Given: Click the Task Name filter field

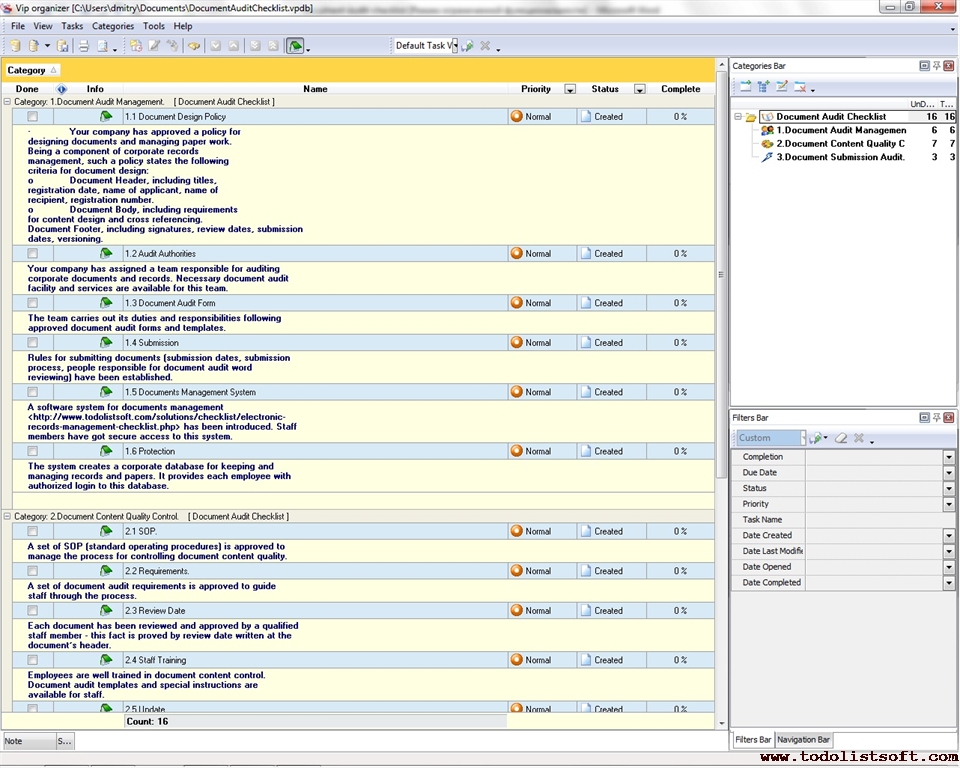Looking at the screenshot, I should (x=873, y=520).
